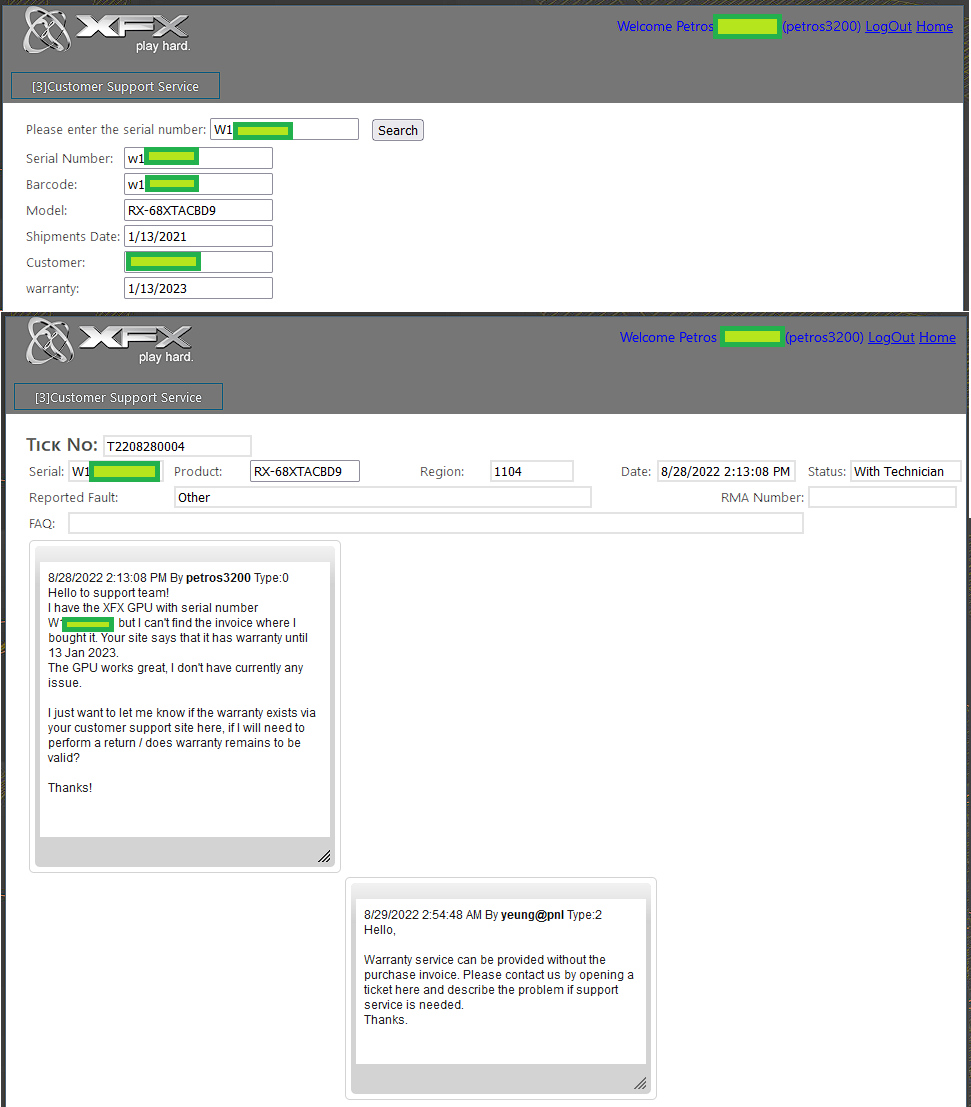Viewport: 971px width, 1107px height.
Task: Click the empty FAQ field
Action: click(436, 523)
